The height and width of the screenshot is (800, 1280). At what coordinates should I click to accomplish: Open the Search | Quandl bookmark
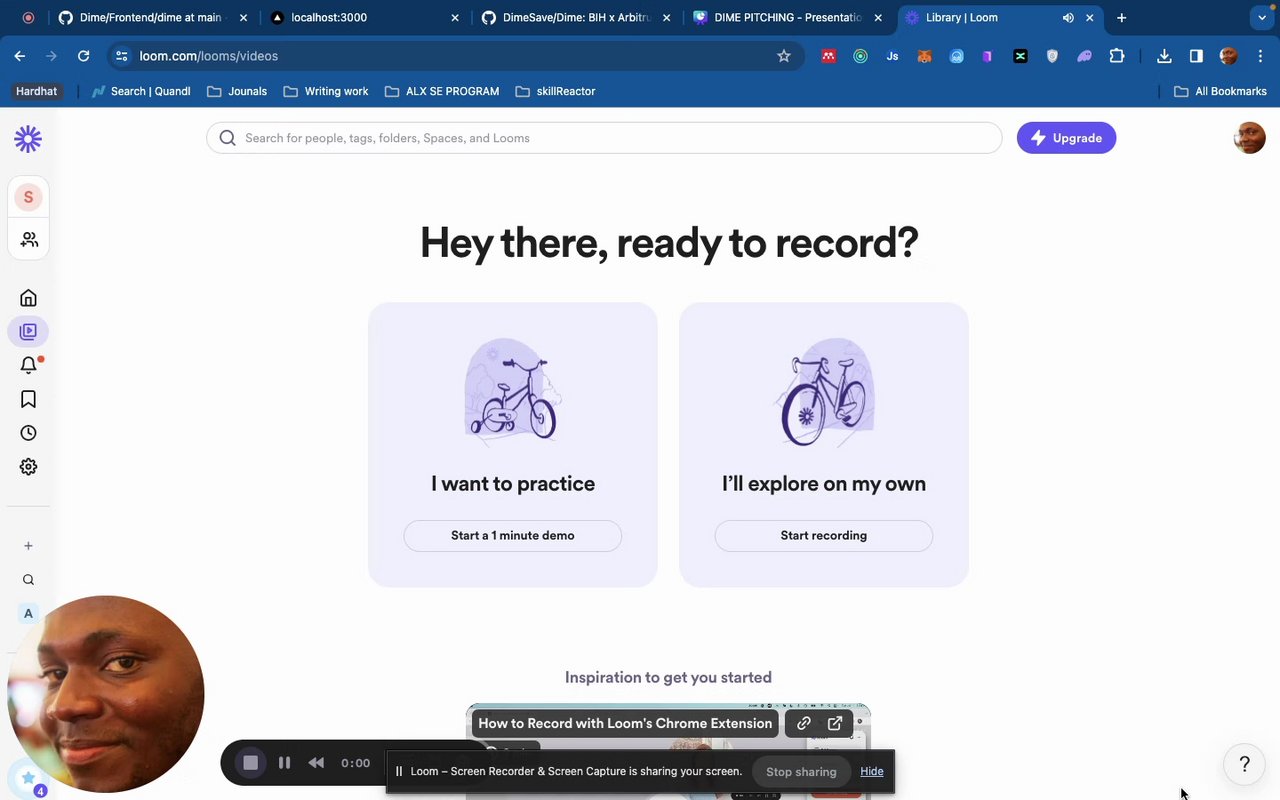point(141,91)
